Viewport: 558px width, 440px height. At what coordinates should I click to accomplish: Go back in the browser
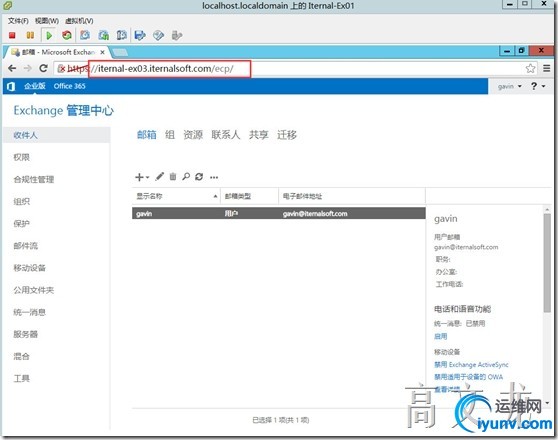click(12, 68)
